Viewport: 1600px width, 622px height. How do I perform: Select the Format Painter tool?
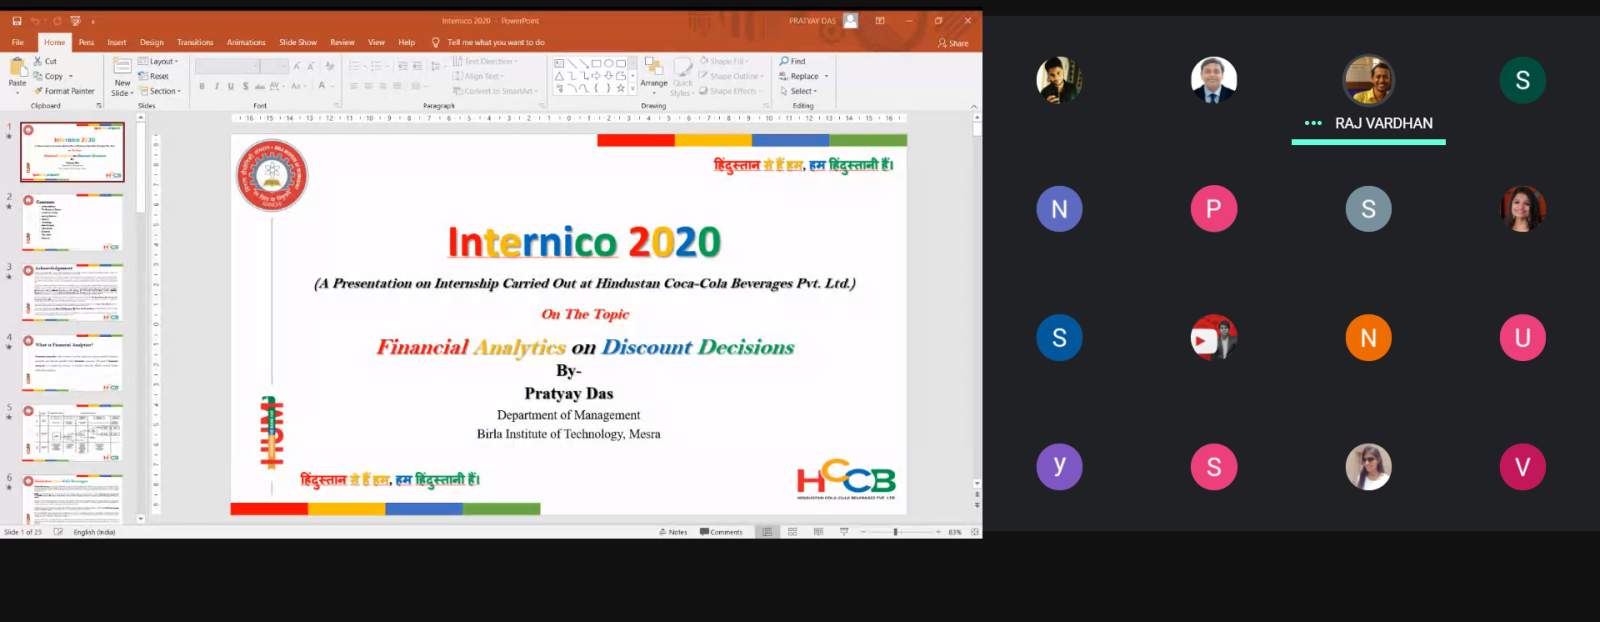[x=64, y=91]
